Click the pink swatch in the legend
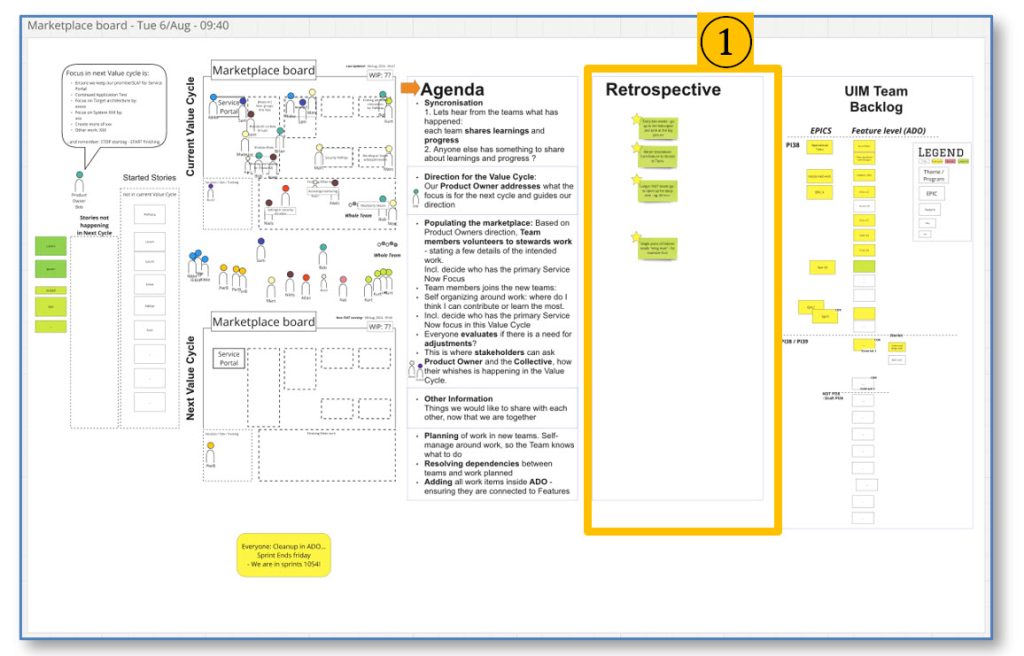Screen dimensions: 1024x656 point(950,161)
